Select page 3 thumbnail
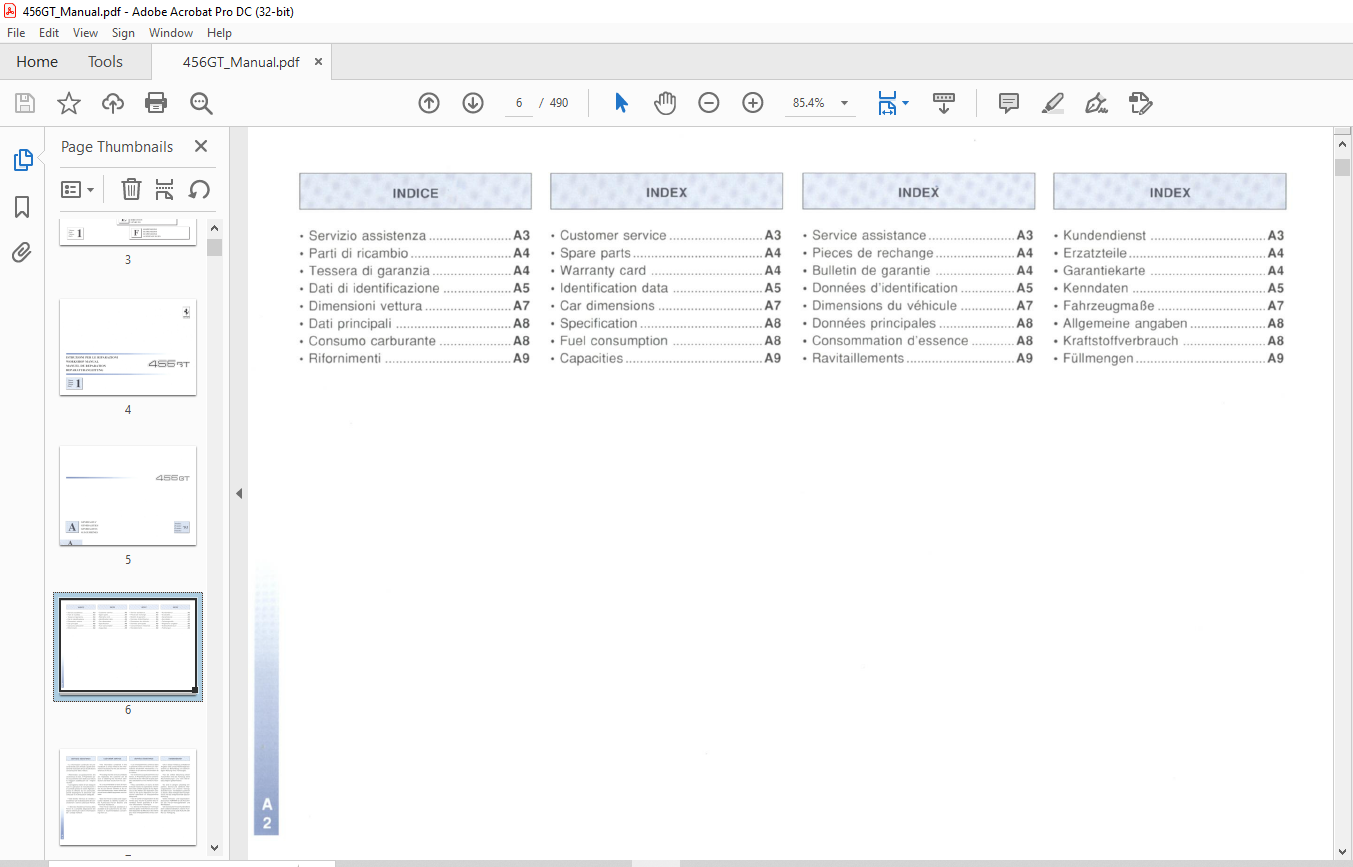 pyautogui.click(x=128, y=232)
